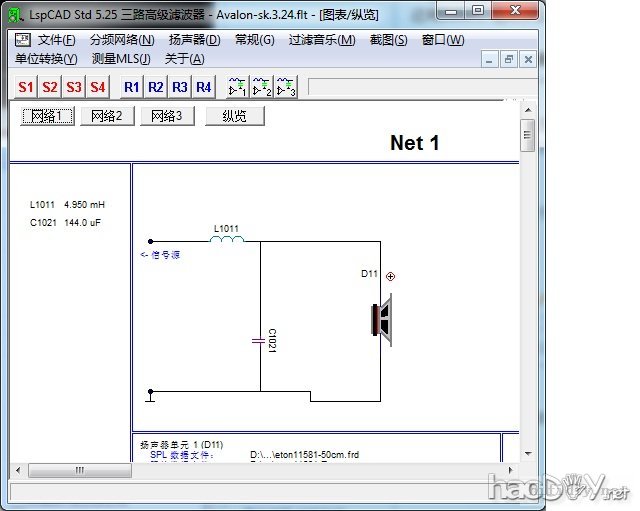
Task: Open the 文件(F) menu
Action: (56, 40)
